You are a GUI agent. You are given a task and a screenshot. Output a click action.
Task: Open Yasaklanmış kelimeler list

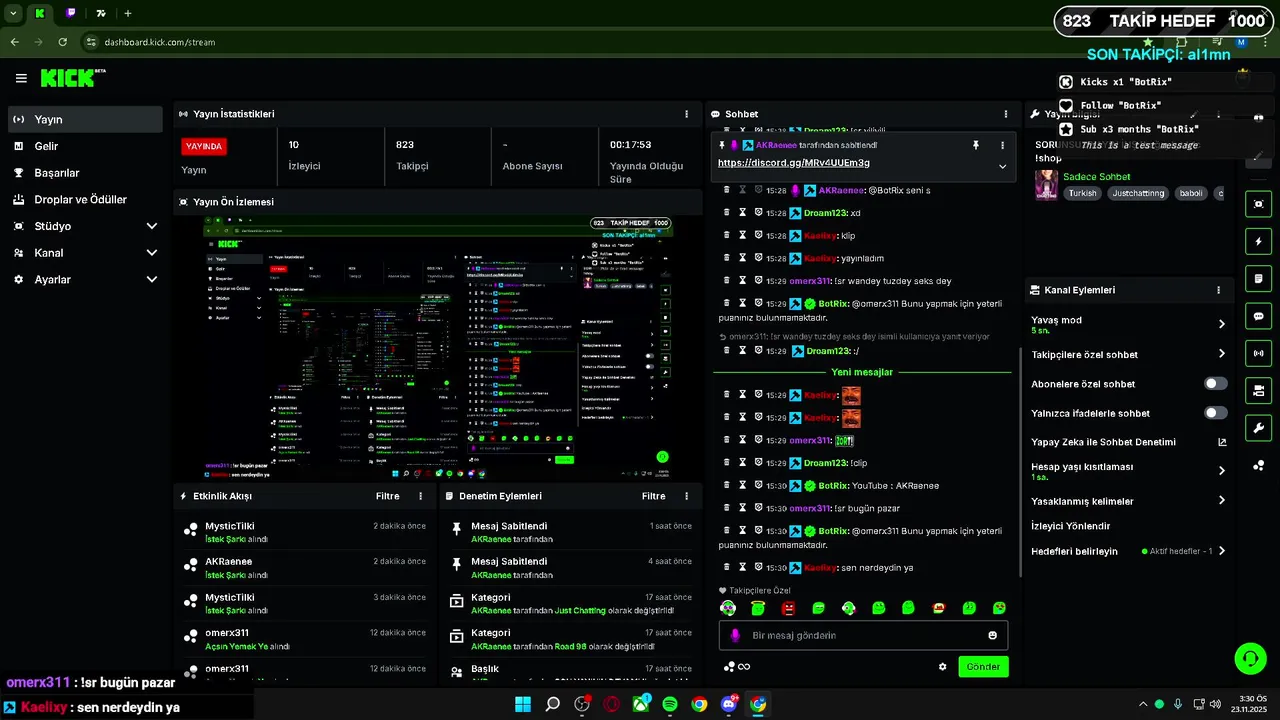pyautogui.click(x=1221, y=501)
